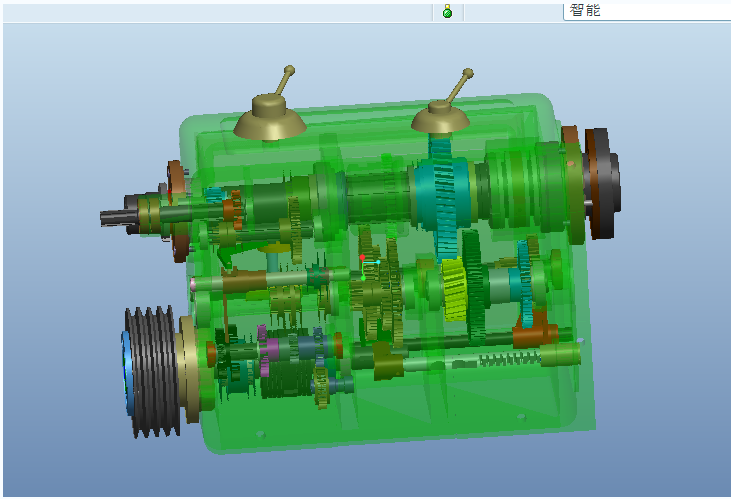Select the bright yellow gear
The height and width of the screenshot is (499, 731).
454,289
